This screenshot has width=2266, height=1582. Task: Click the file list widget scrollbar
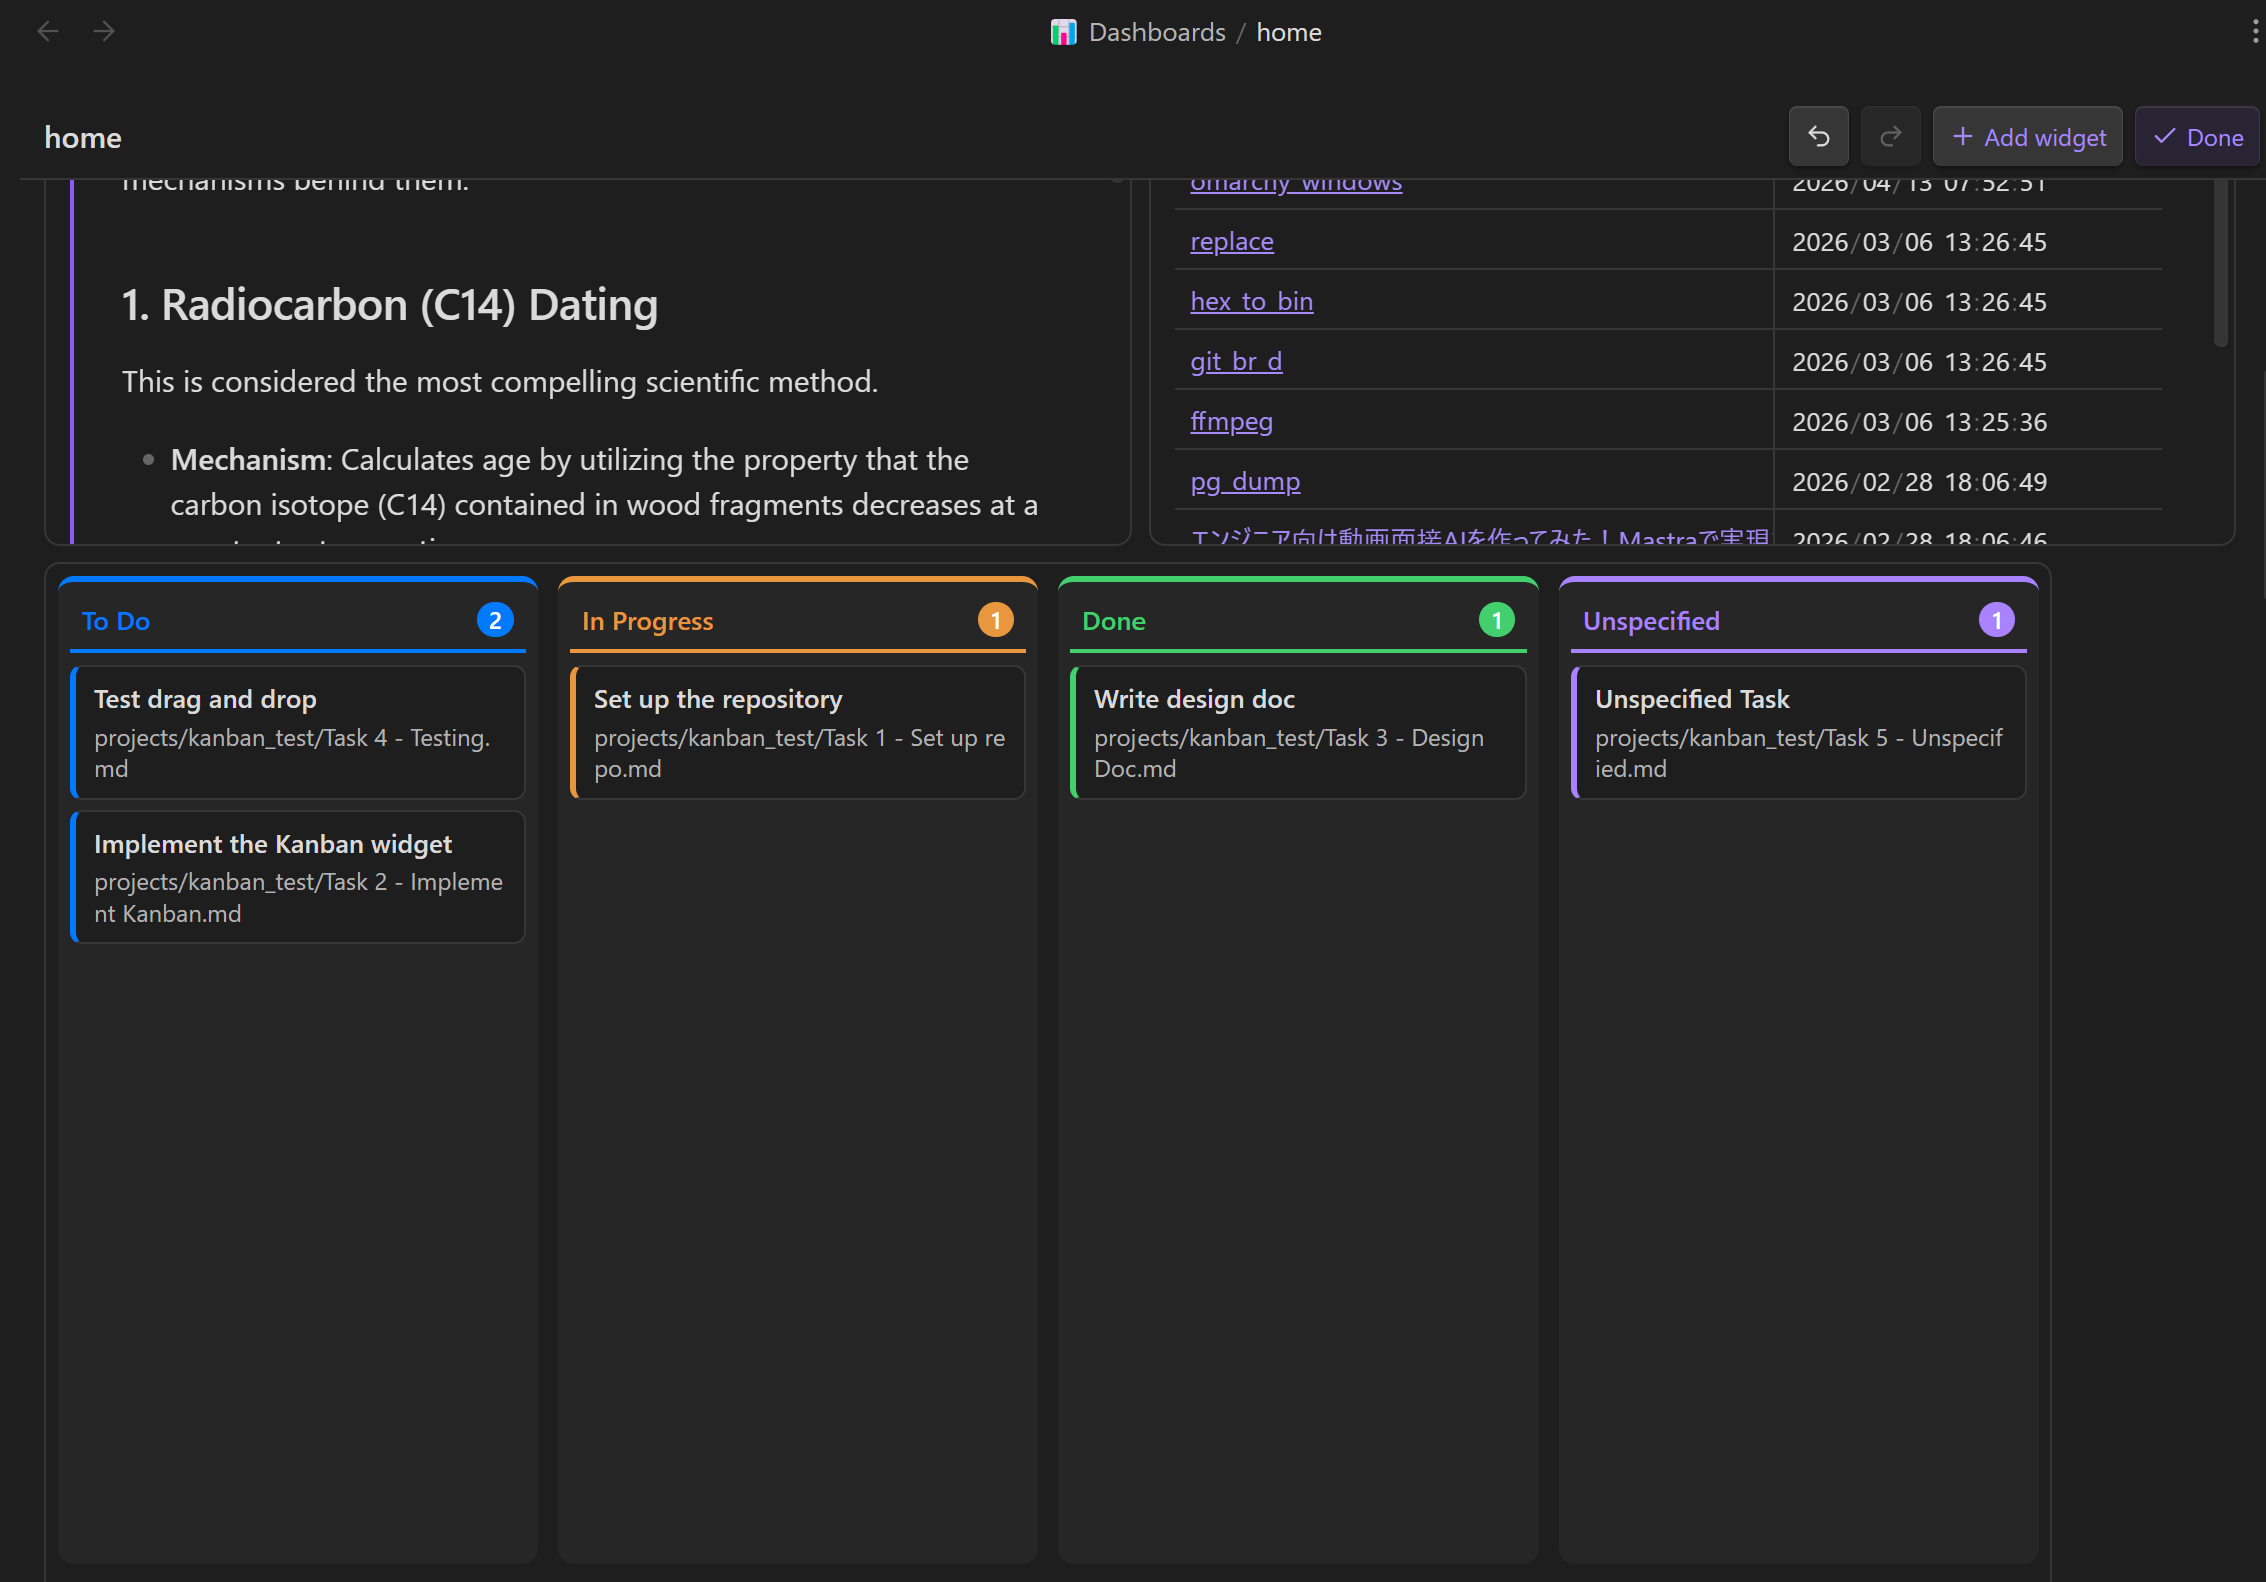pyautogui.click(x=2220, y=262)
